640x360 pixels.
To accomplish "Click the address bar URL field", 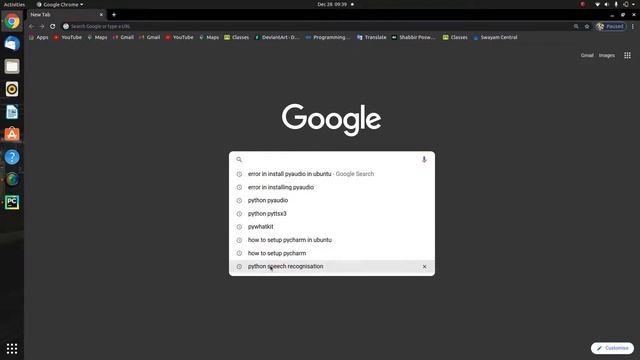I will click(318, 26).
